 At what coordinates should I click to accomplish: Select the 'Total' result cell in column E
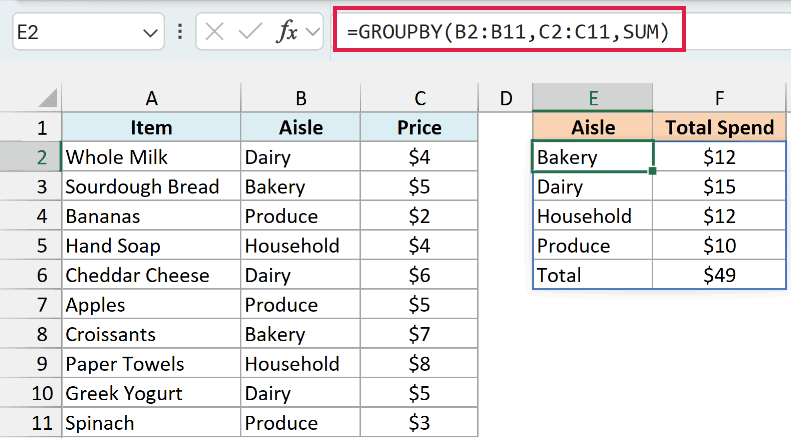click(593, 275)
